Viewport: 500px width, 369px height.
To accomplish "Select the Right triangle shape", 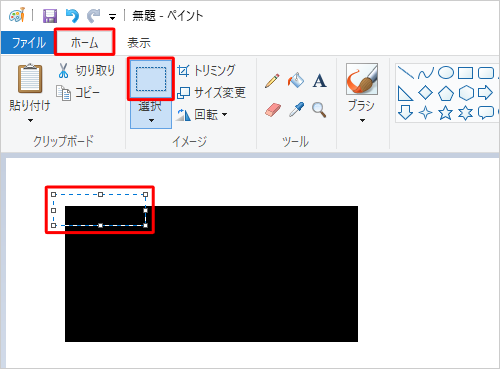I will point(405,93).
